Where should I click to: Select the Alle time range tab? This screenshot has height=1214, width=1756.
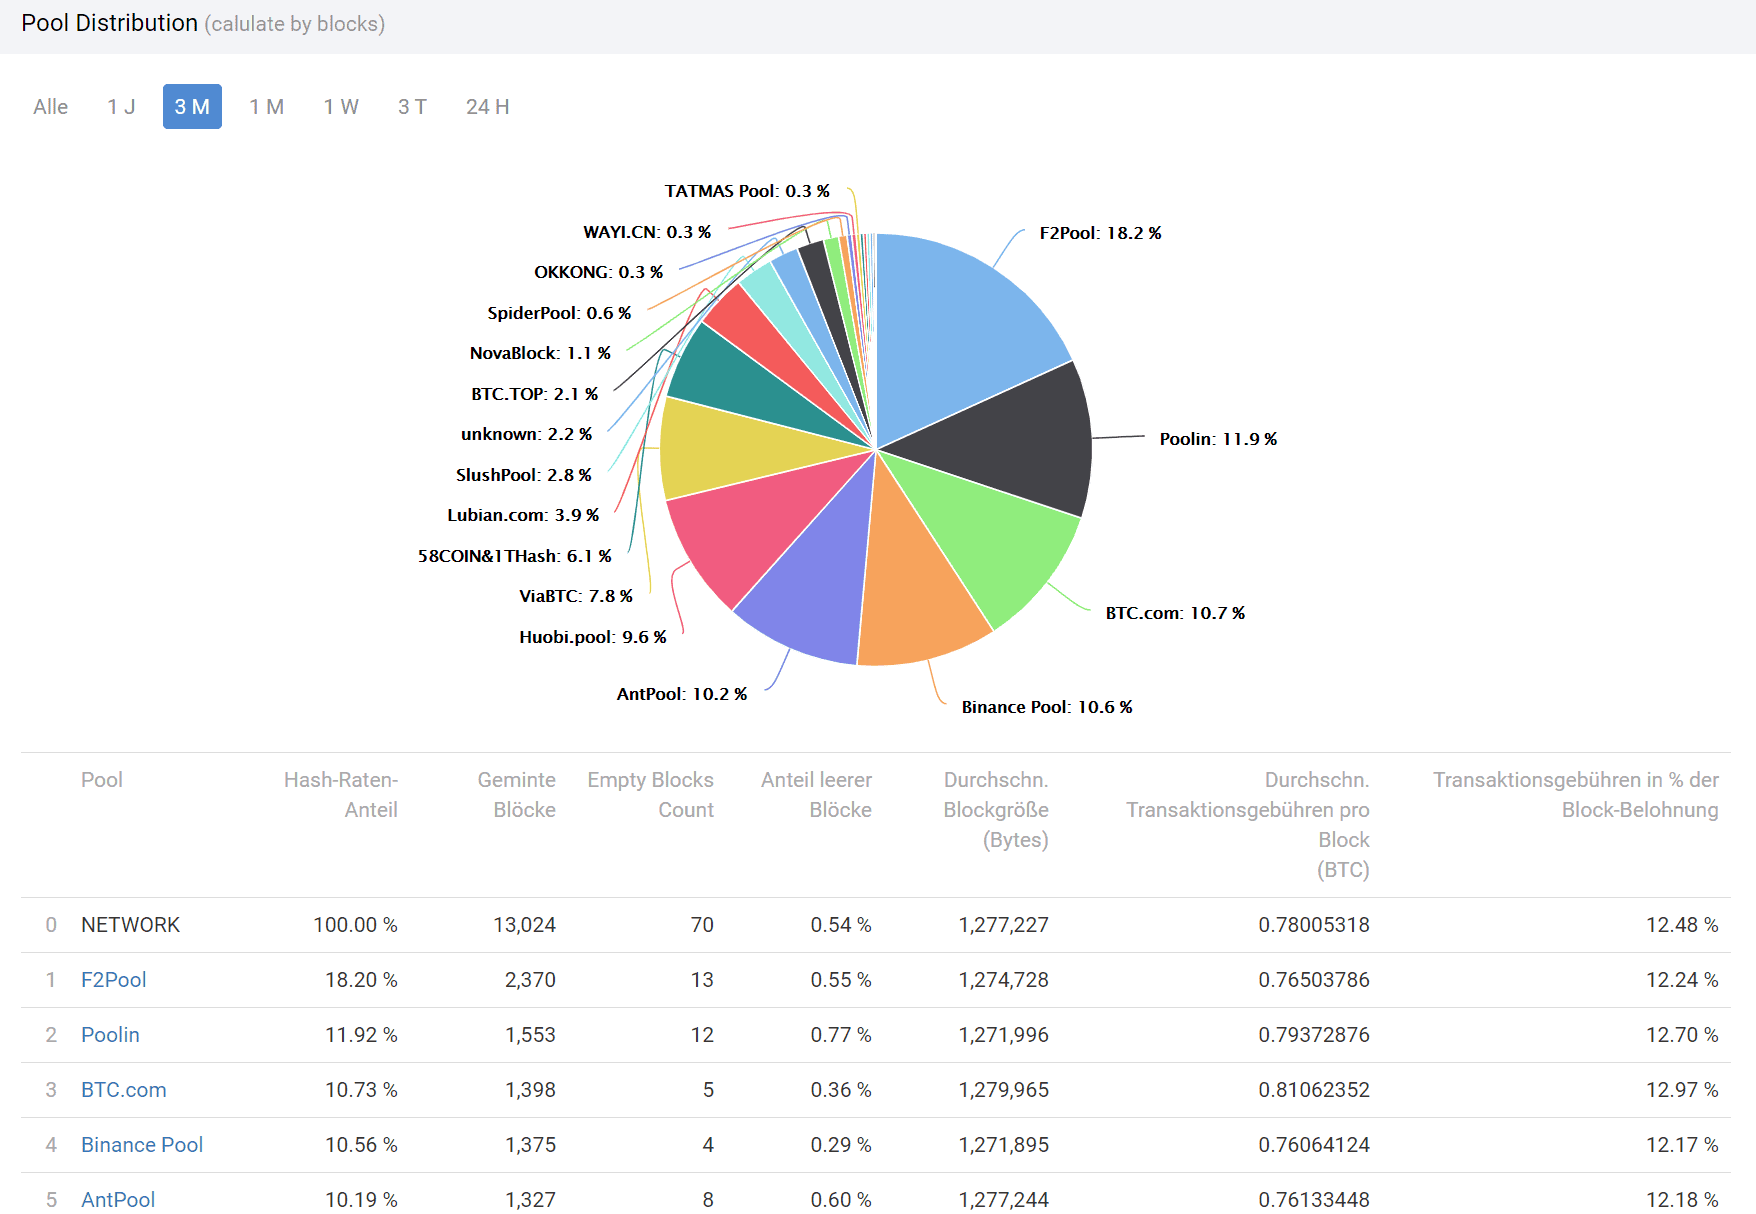click(51, 107)
